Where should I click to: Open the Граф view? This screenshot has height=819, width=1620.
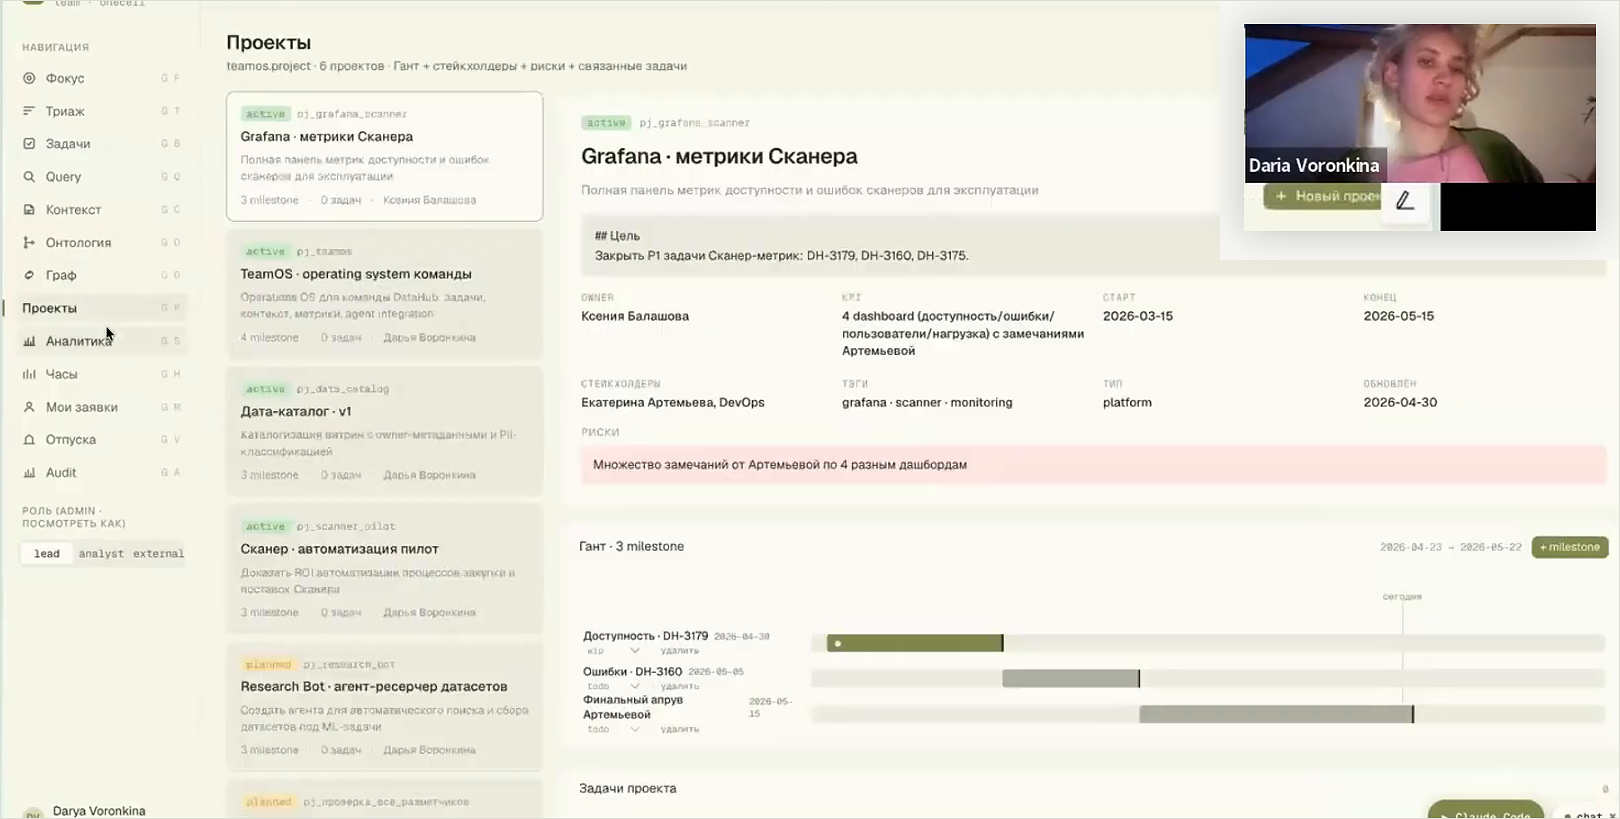pyautogui.click(x=60, y=275)
